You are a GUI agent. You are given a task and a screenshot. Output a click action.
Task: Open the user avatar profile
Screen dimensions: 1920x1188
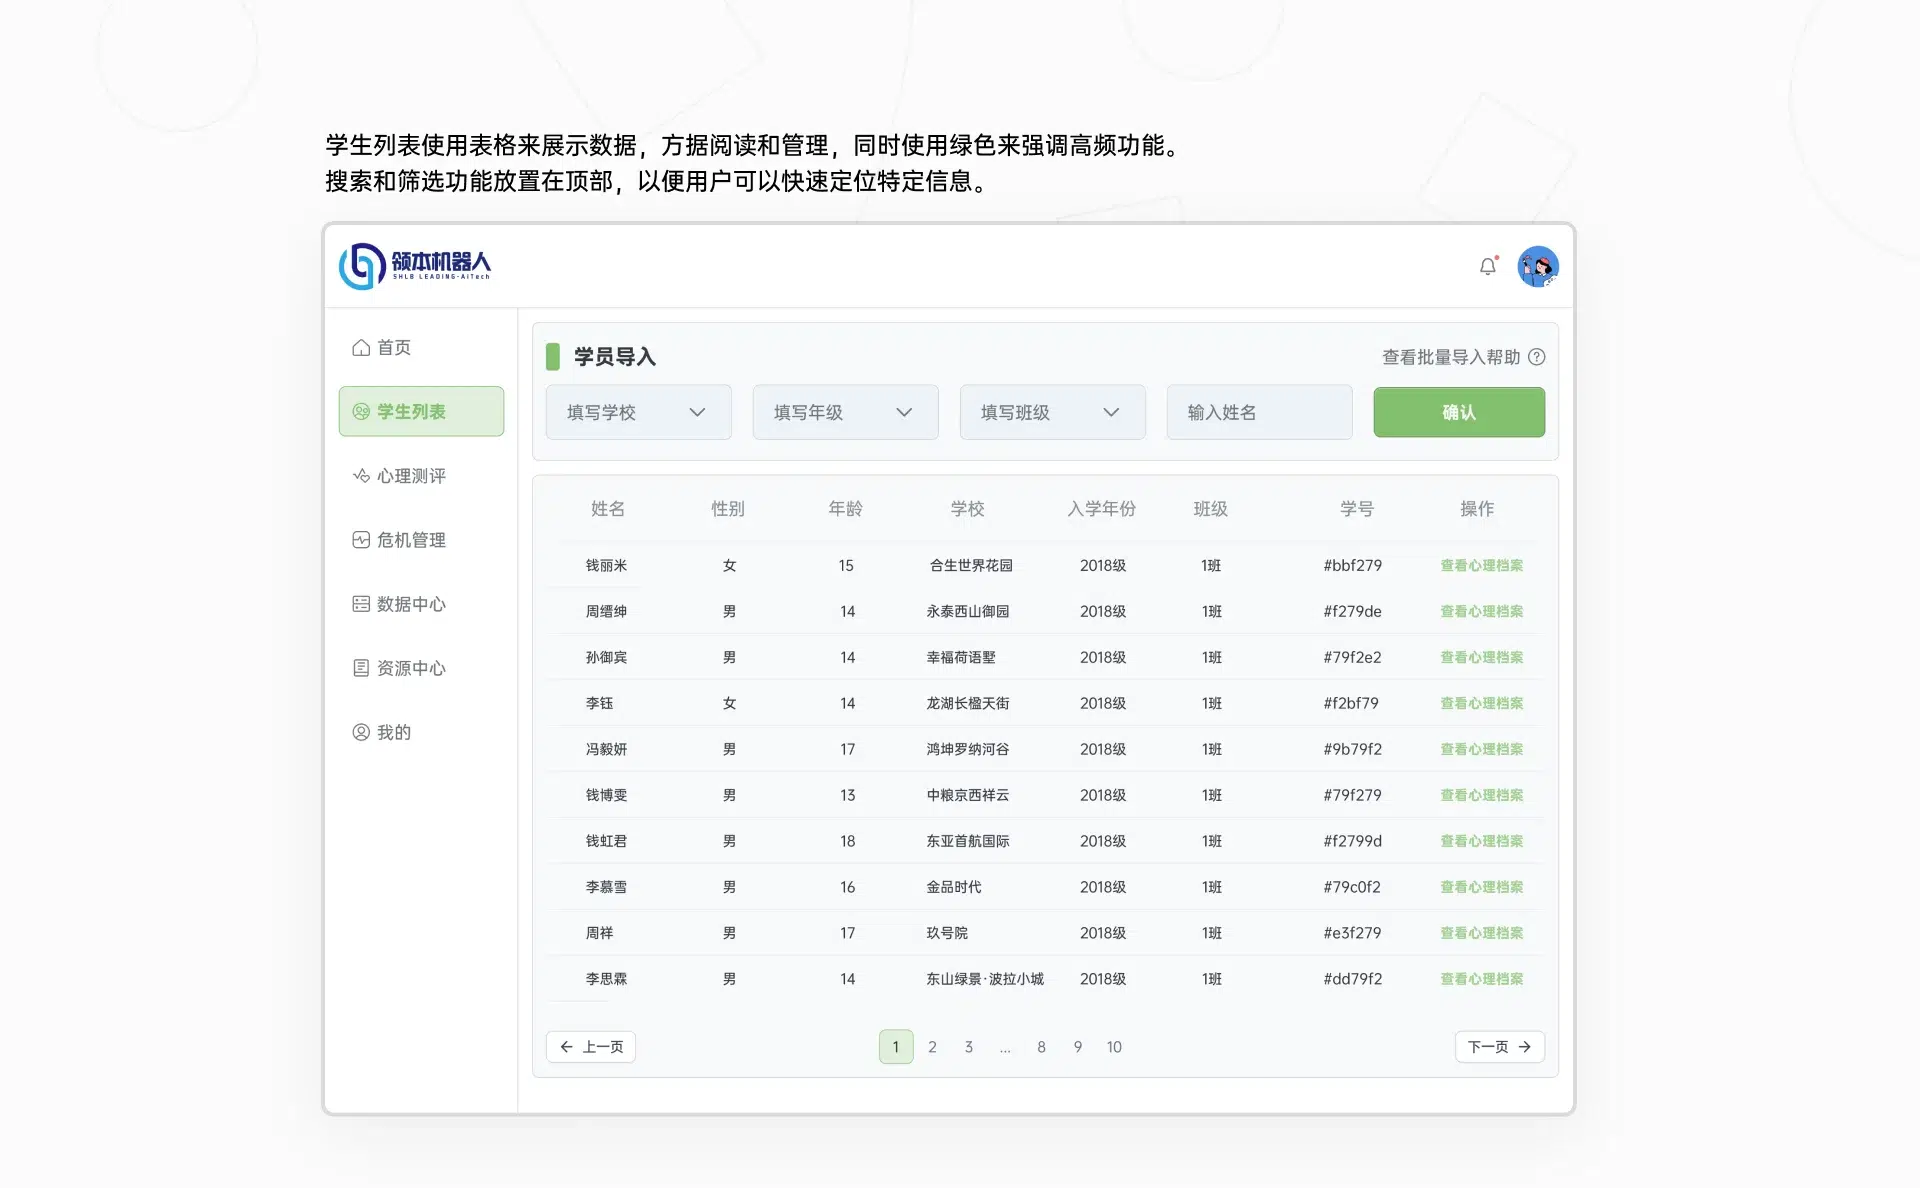(1537, 267)
